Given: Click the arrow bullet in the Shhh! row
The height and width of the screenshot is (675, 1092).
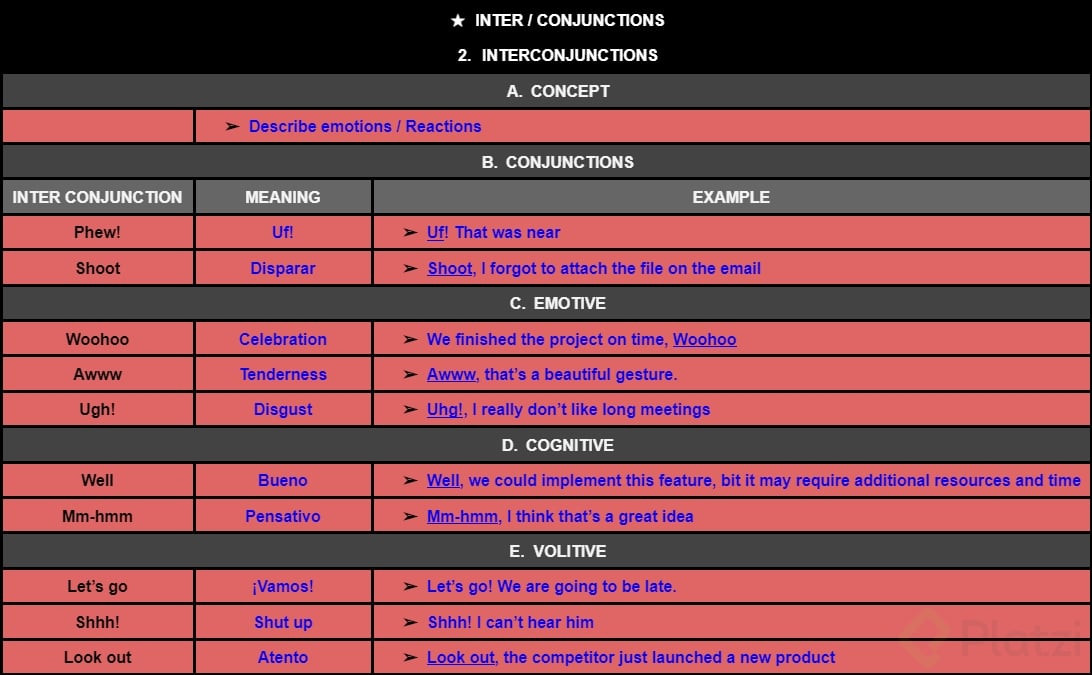Looking at the screenshot, I should tap(410, 622).
